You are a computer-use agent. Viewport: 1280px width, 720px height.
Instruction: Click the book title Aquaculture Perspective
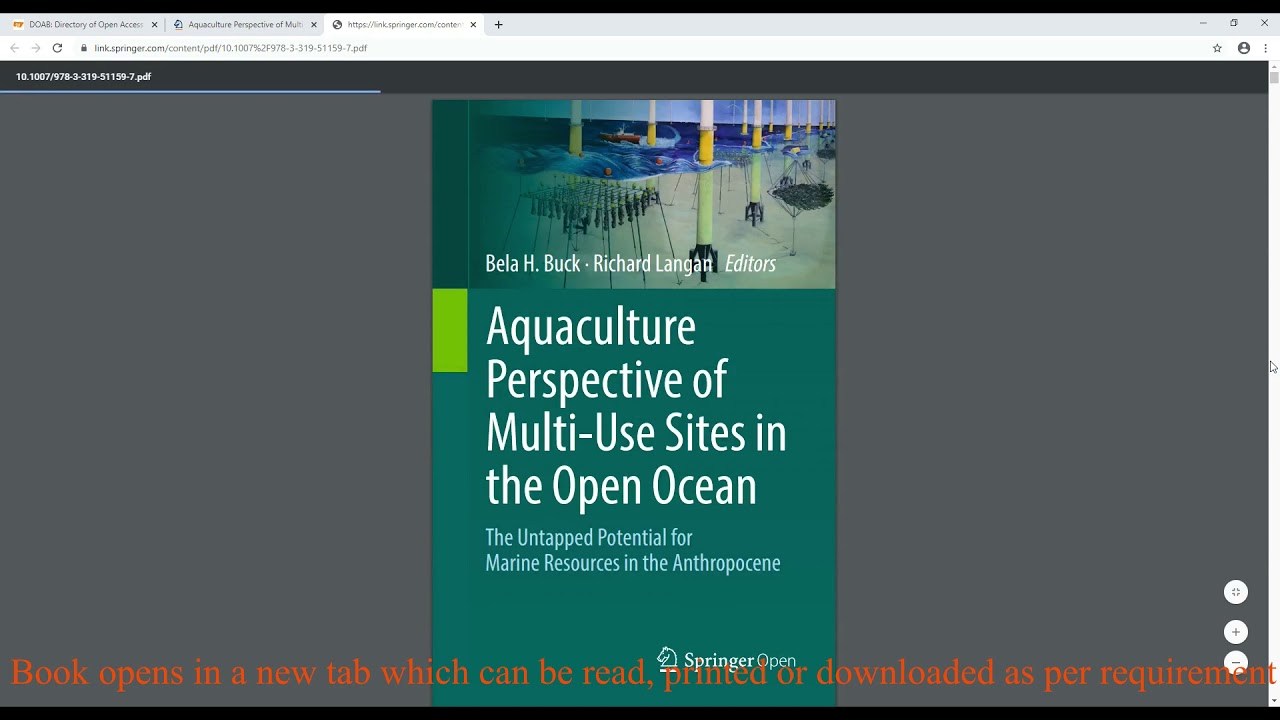tap(636, 406)
